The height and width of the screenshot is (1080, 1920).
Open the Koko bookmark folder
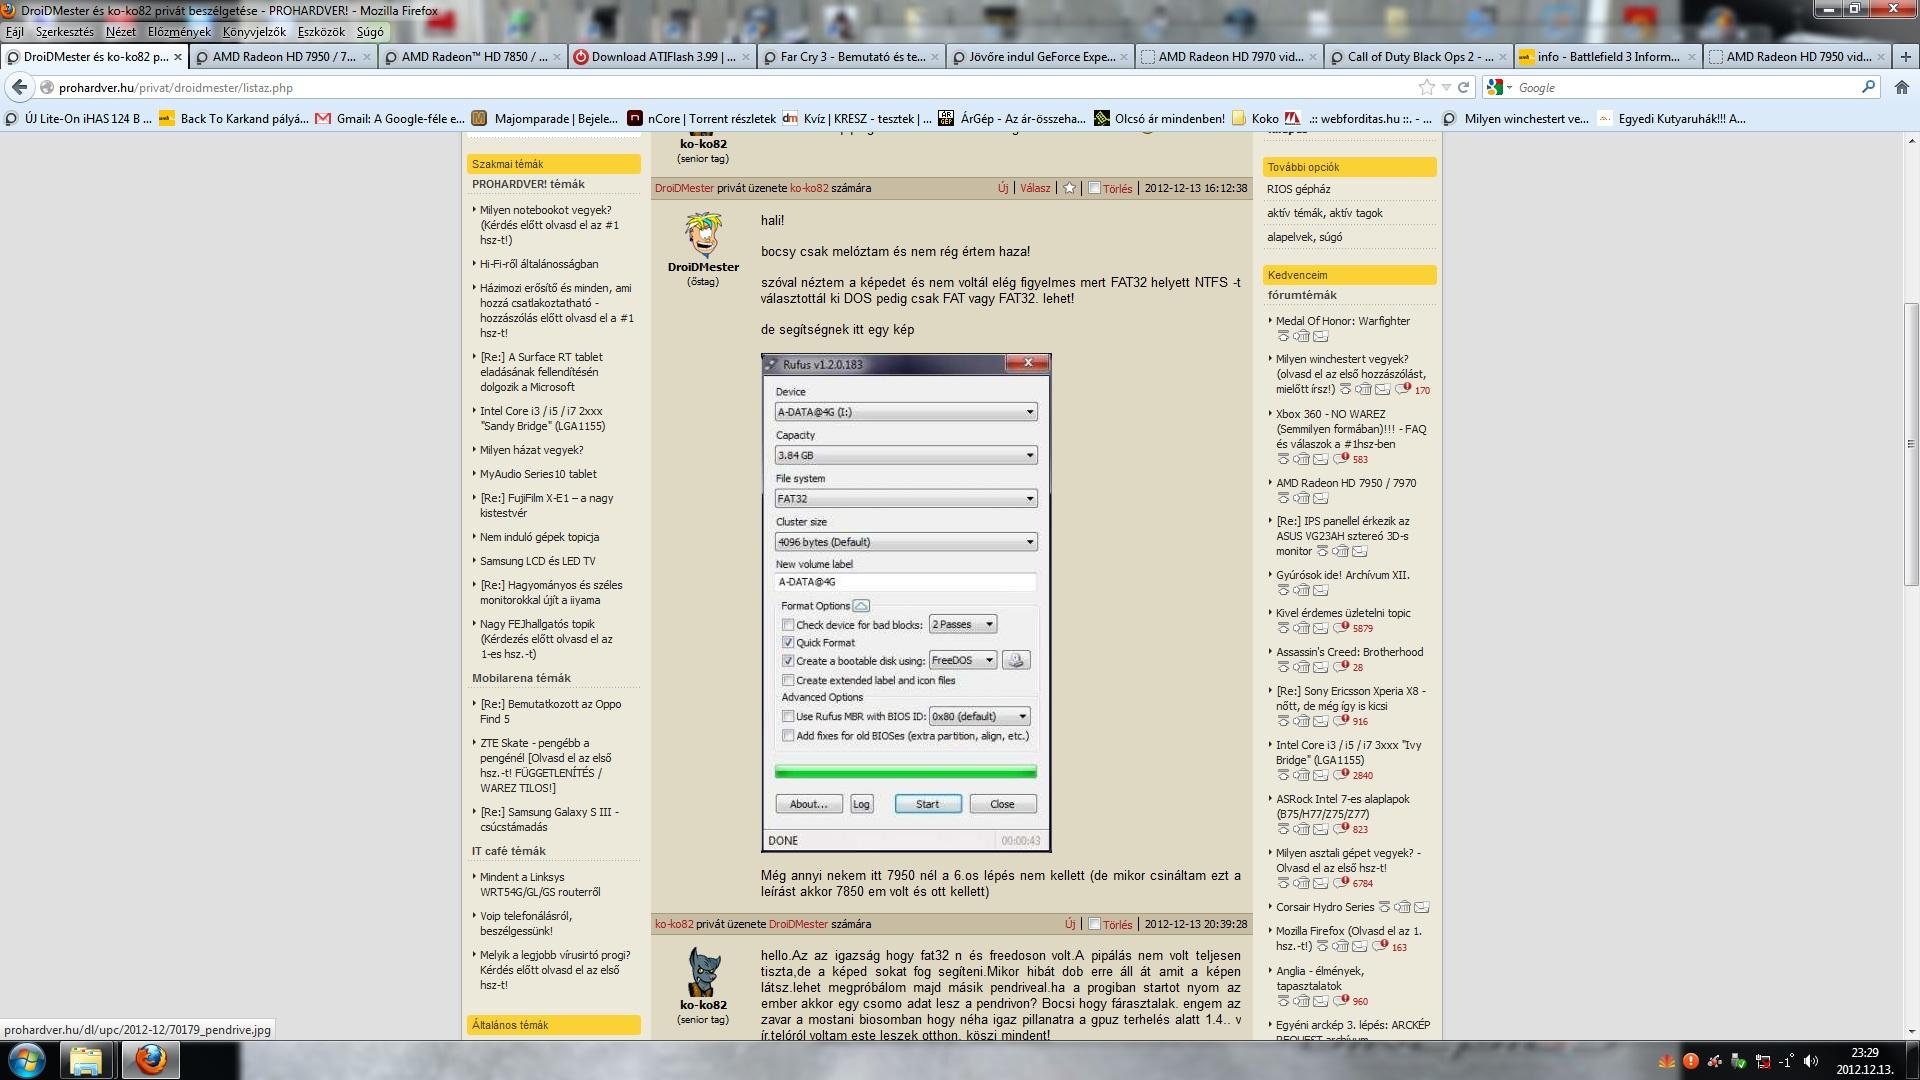pyautogui.click(x=1255, y=119)
